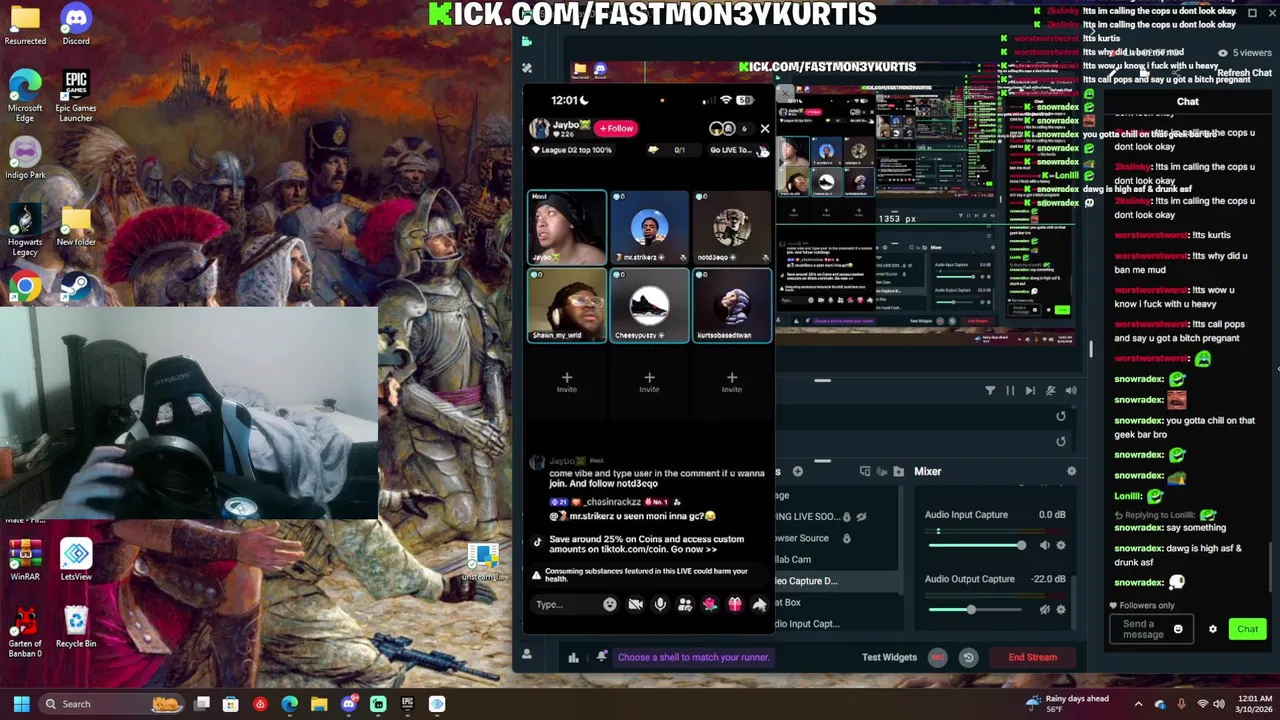
Task: Adjust Audio Output Capture volume slider
Action: click(x=976, y=609)
